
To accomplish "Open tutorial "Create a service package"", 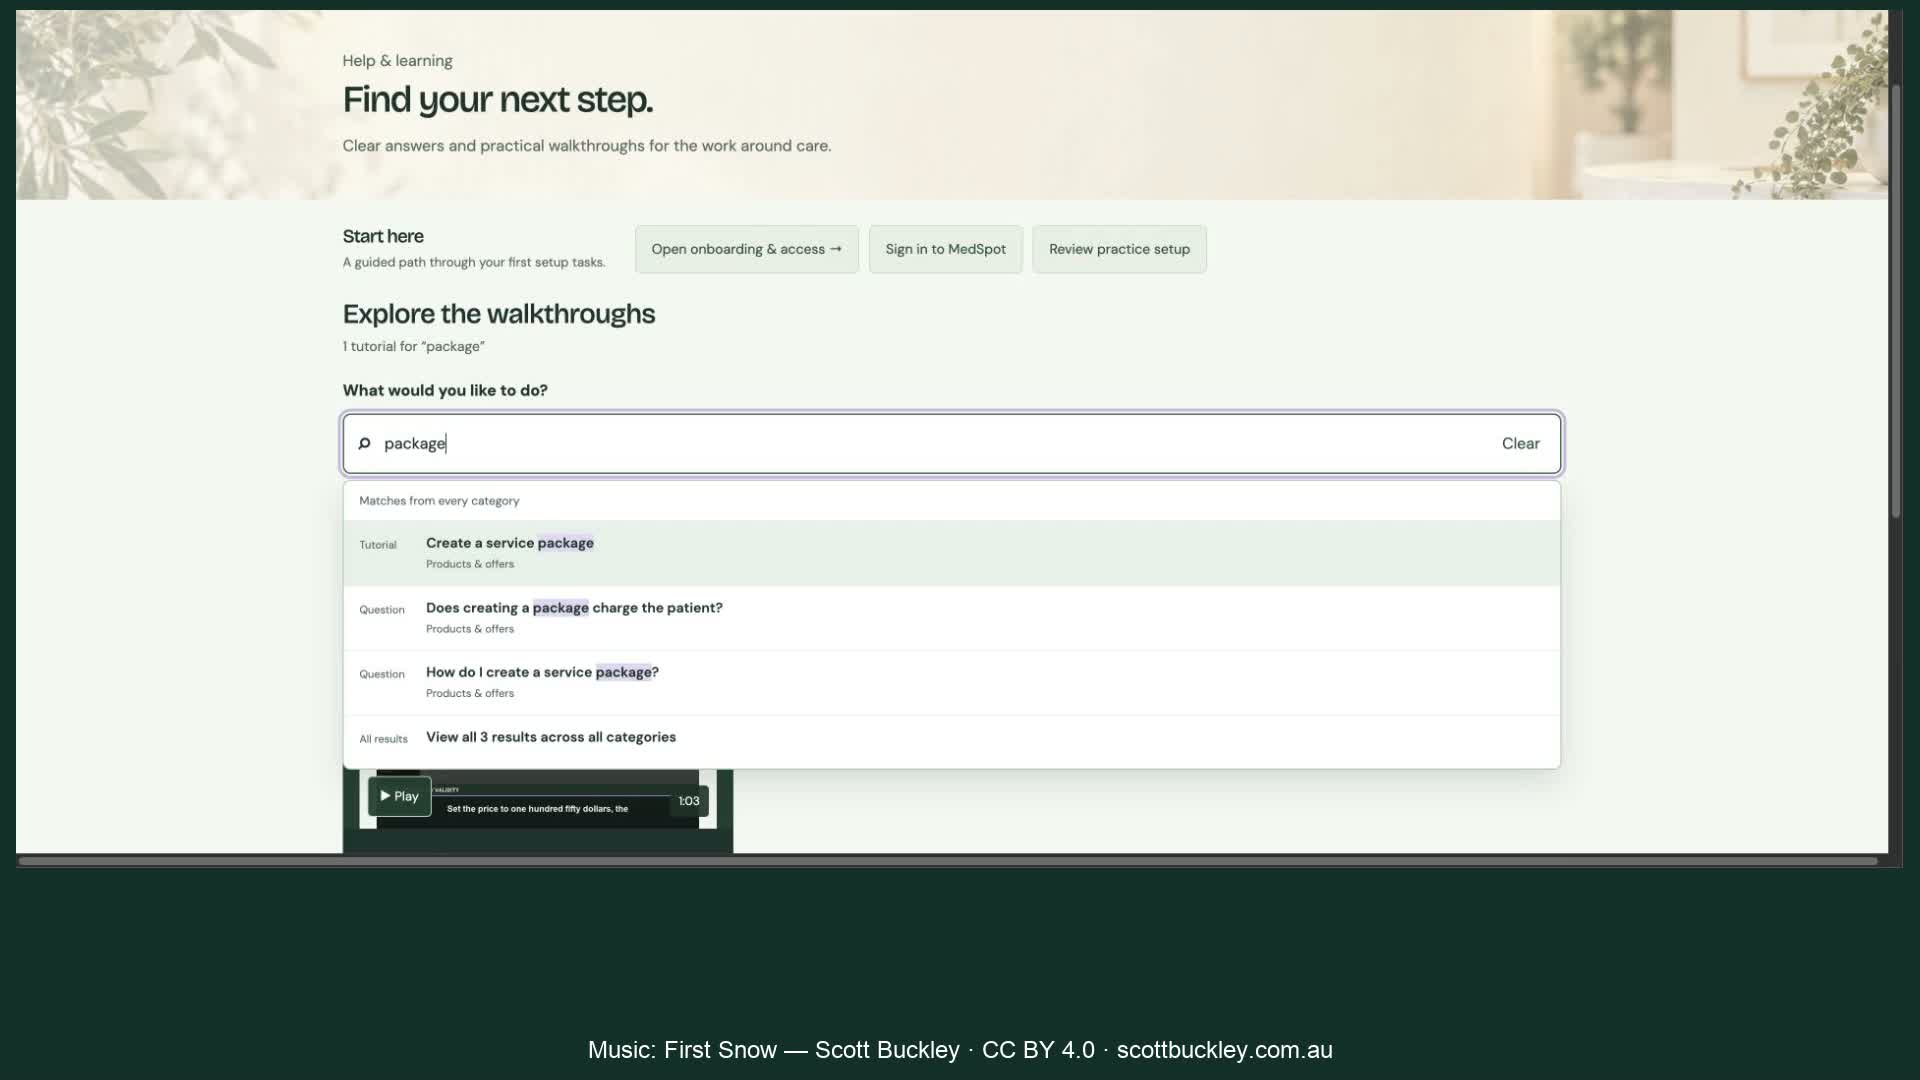I will [951, 553].
